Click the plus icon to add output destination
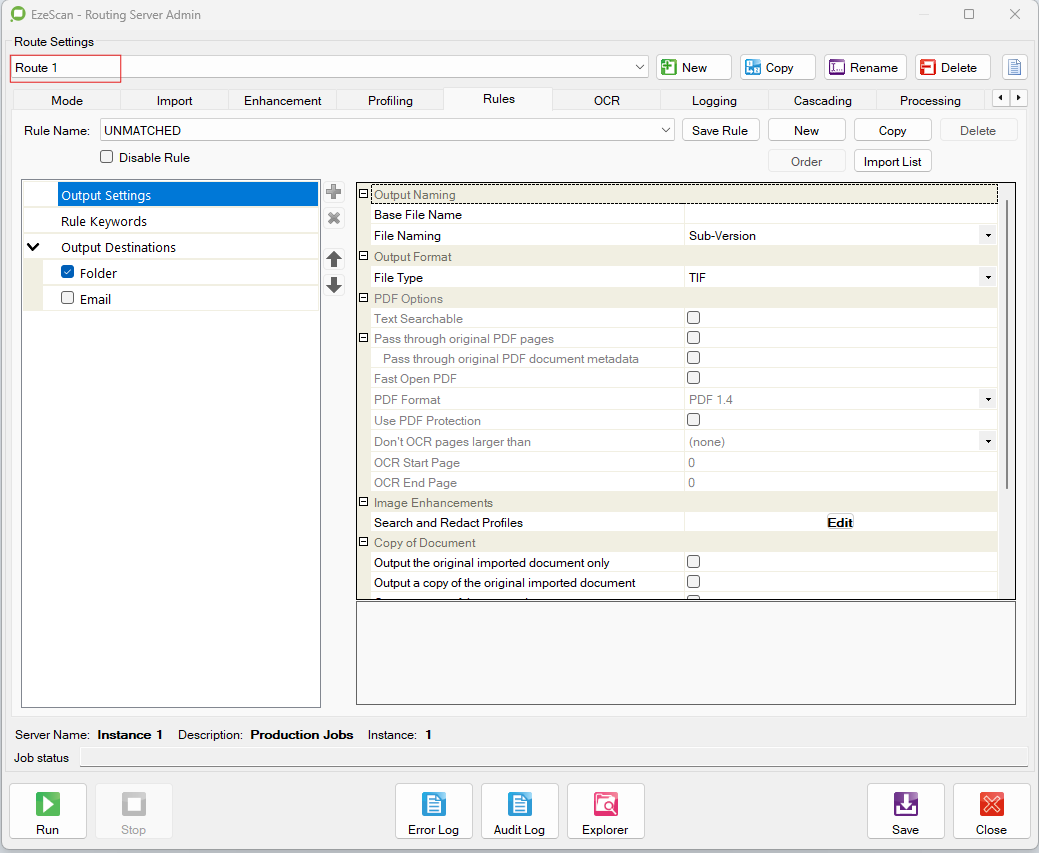The image size is (1039, 853). pyautogui.click(x=335, y=192)
